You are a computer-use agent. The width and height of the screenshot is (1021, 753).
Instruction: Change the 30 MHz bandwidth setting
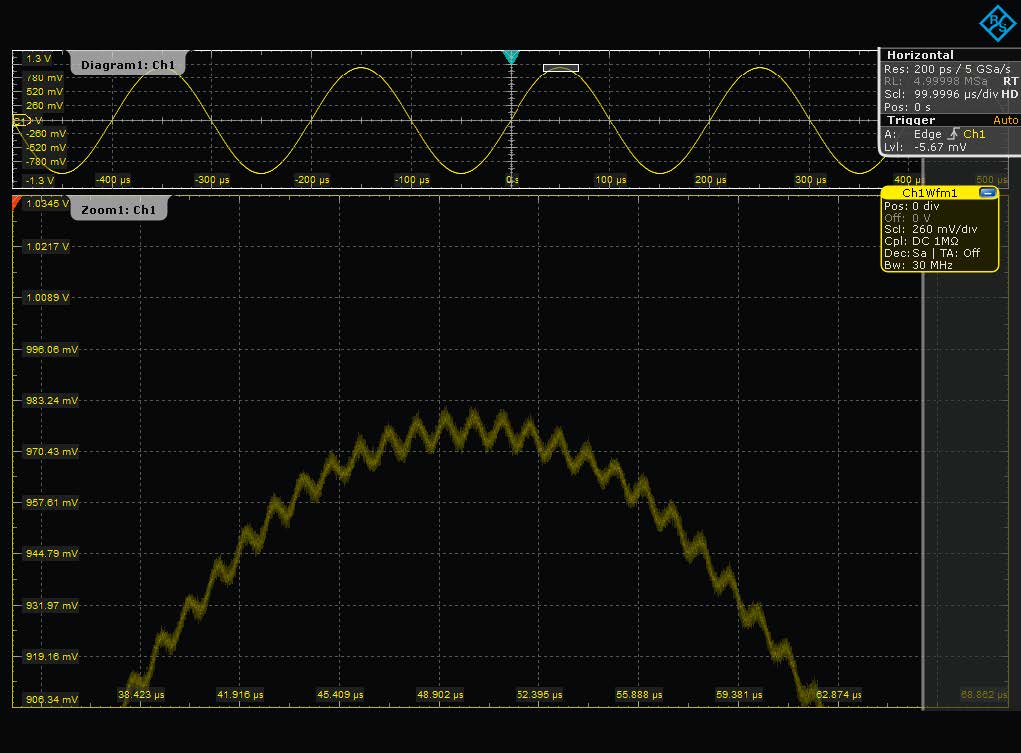click(933, 265)
